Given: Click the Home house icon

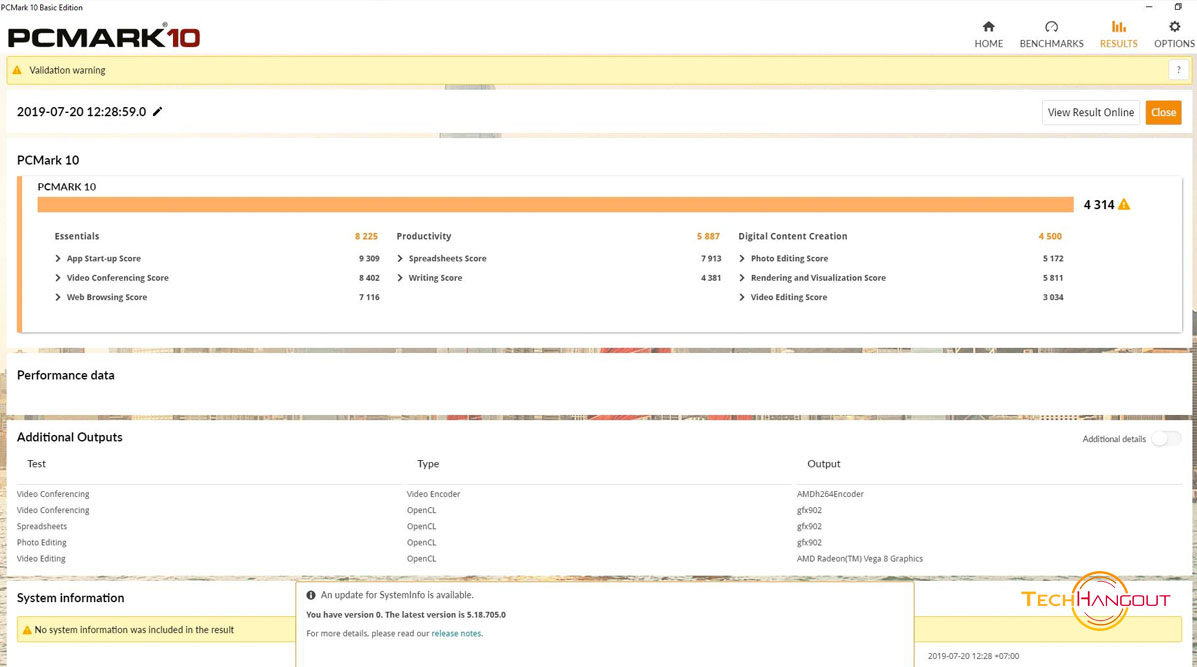Looking at the screenshot, I should 989,27.
